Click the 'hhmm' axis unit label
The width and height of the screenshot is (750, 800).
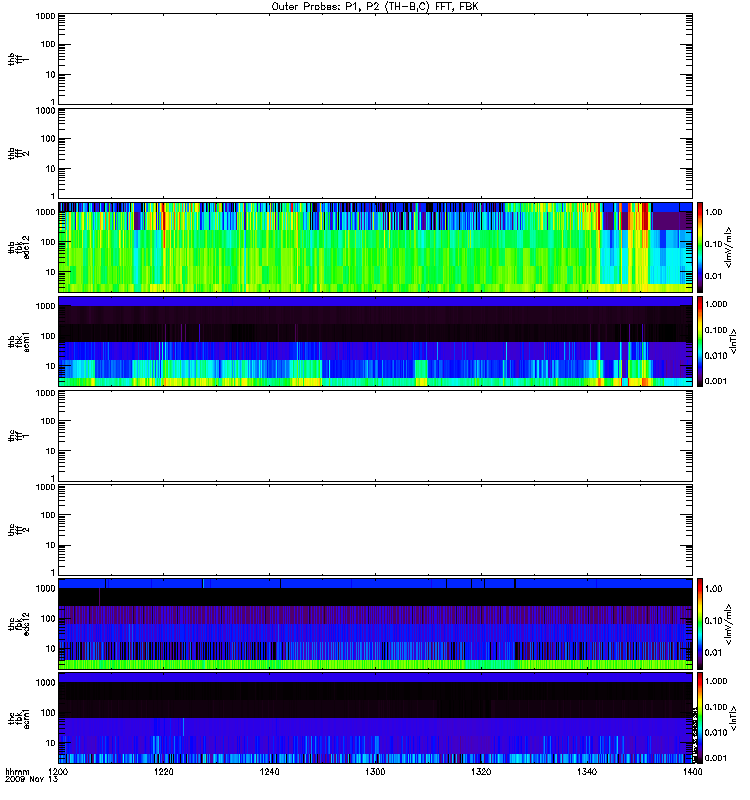coord(17,772)
